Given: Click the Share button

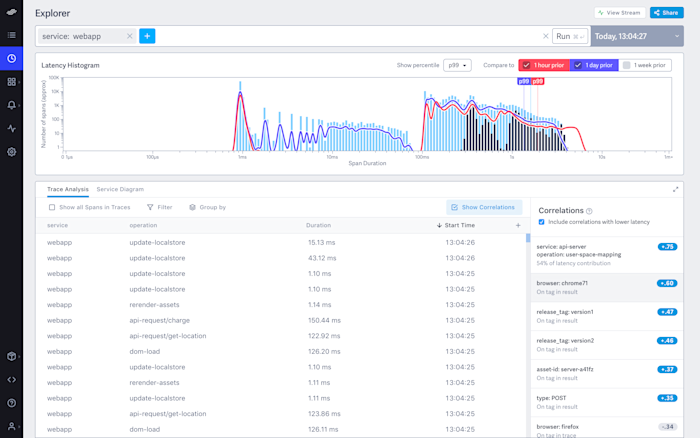Looking at the screenshot, I should pyautogui.click(x=667, y=13).
